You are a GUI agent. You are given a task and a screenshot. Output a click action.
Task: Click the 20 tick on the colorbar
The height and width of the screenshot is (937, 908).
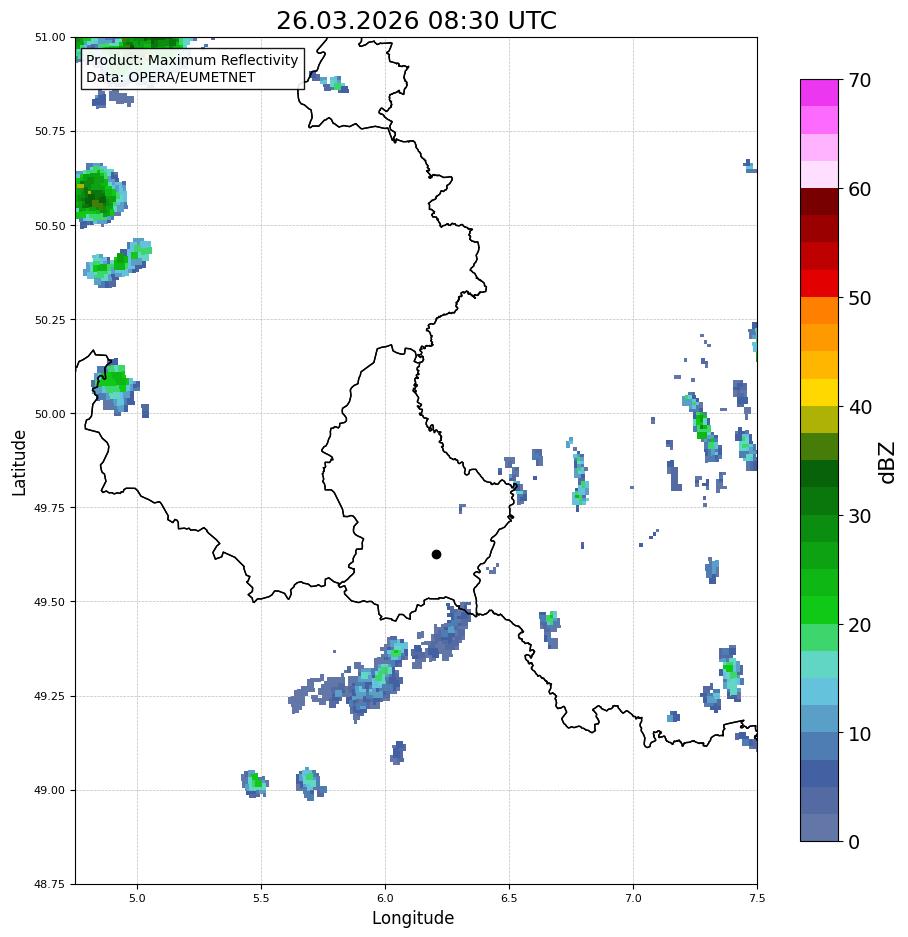(x=860, y=625)
